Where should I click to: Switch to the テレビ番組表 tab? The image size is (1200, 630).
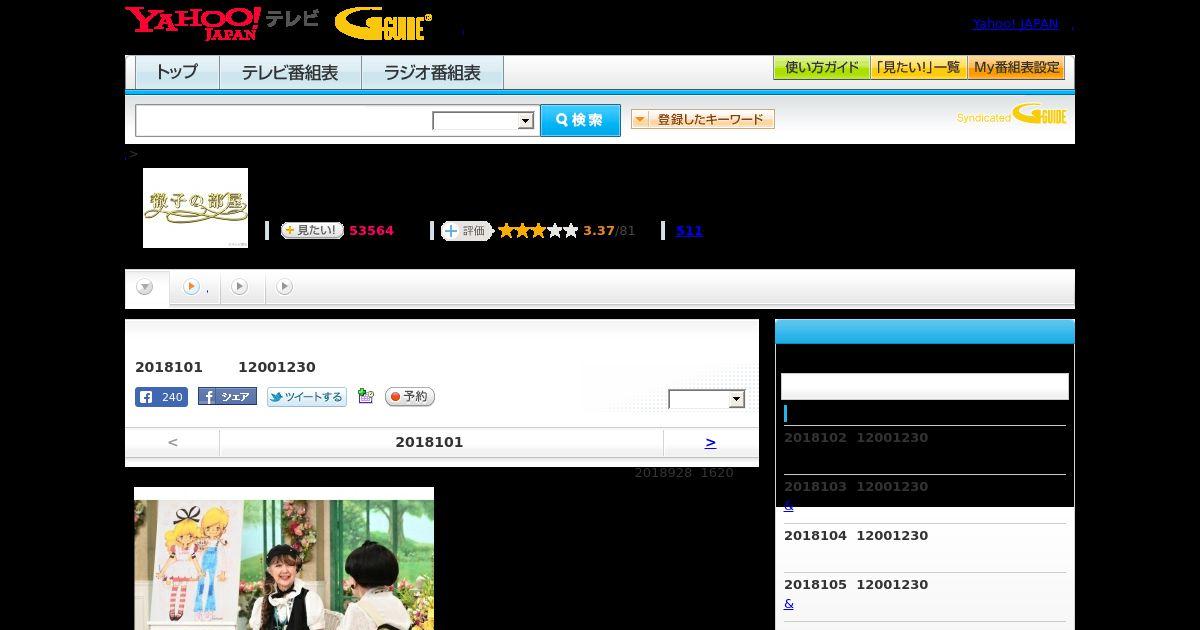coord(290,73)
